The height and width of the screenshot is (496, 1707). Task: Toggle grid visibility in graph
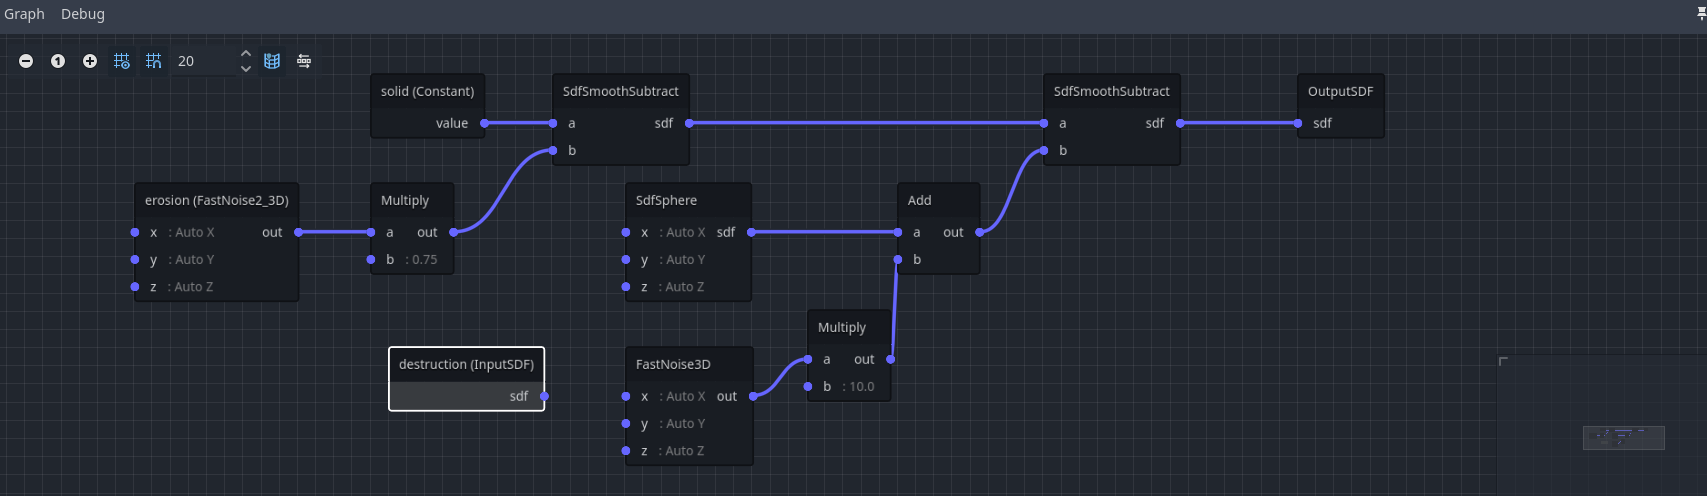[122, 61]
